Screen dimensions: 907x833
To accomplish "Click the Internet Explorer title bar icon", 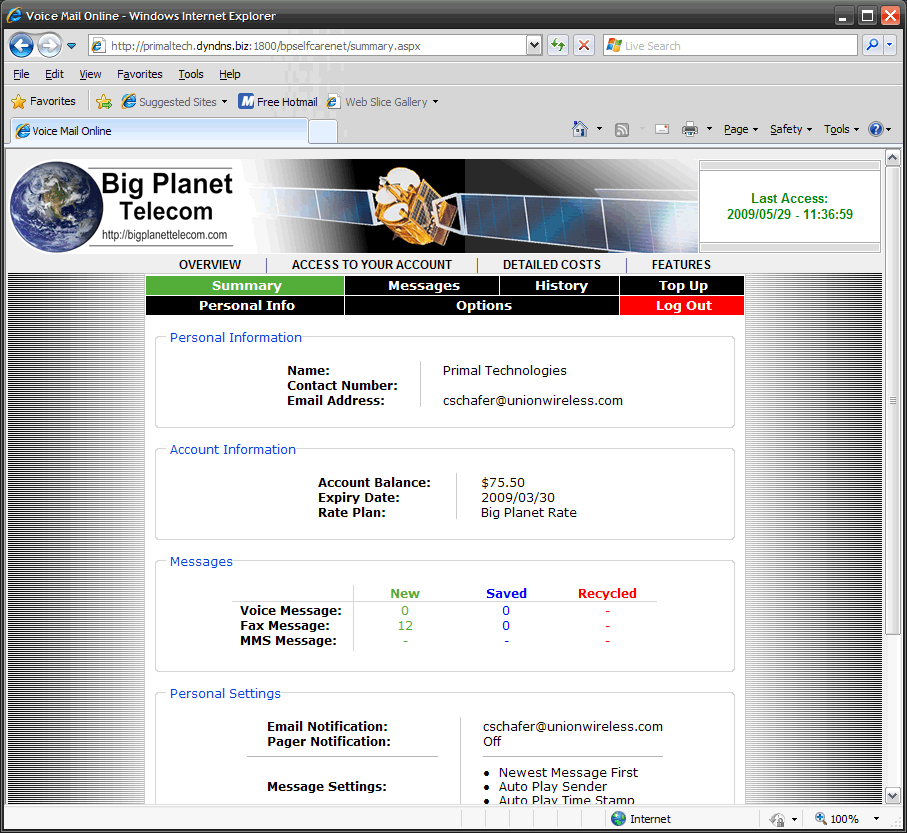I will pyautogui.click(x=14, y=15).
